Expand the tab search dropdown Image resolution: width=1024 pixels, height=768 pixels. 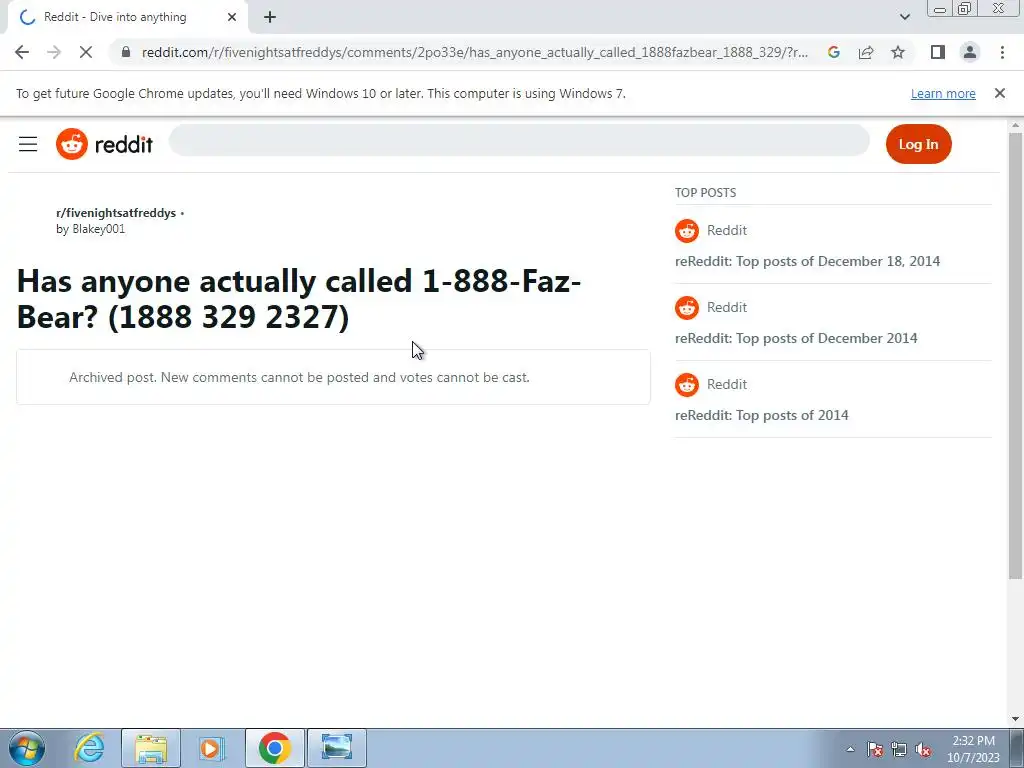[904, 18]
